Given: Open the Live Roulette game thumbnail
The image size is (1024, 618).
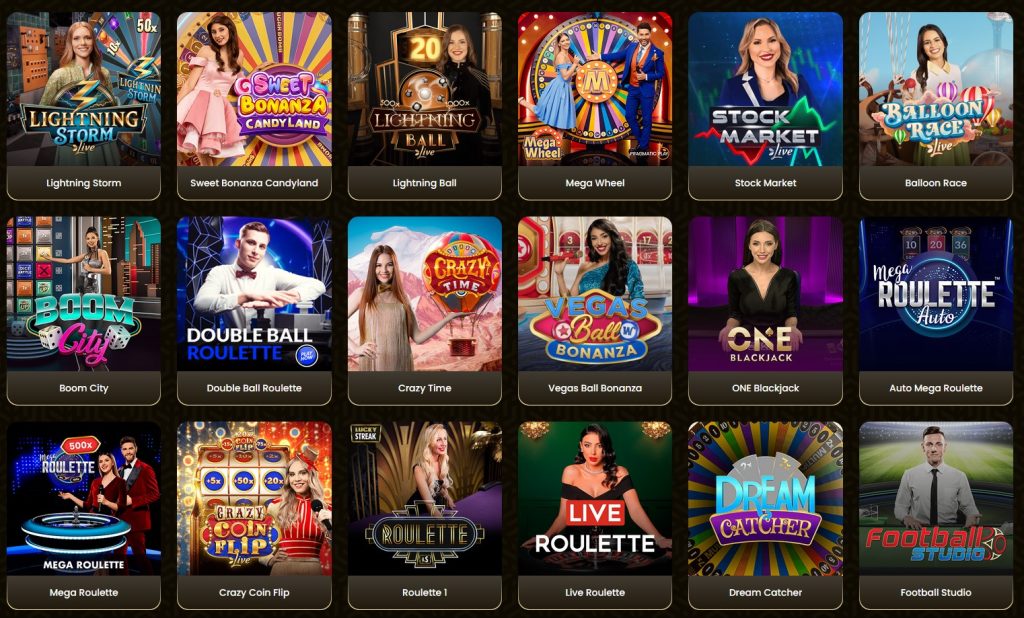Looking at the screenshot, I should [x=595, y=498].
